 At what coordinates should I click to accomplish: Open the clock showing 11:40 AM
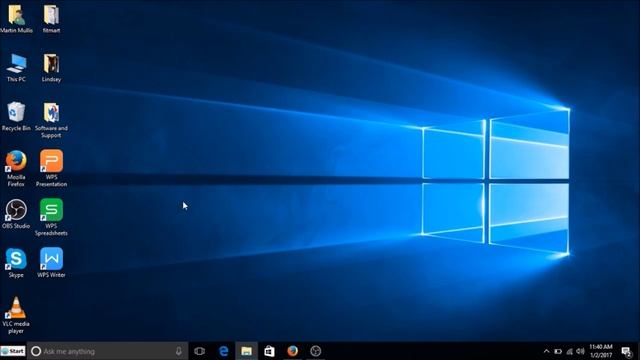pyautogui.click(x=601, y=351)
